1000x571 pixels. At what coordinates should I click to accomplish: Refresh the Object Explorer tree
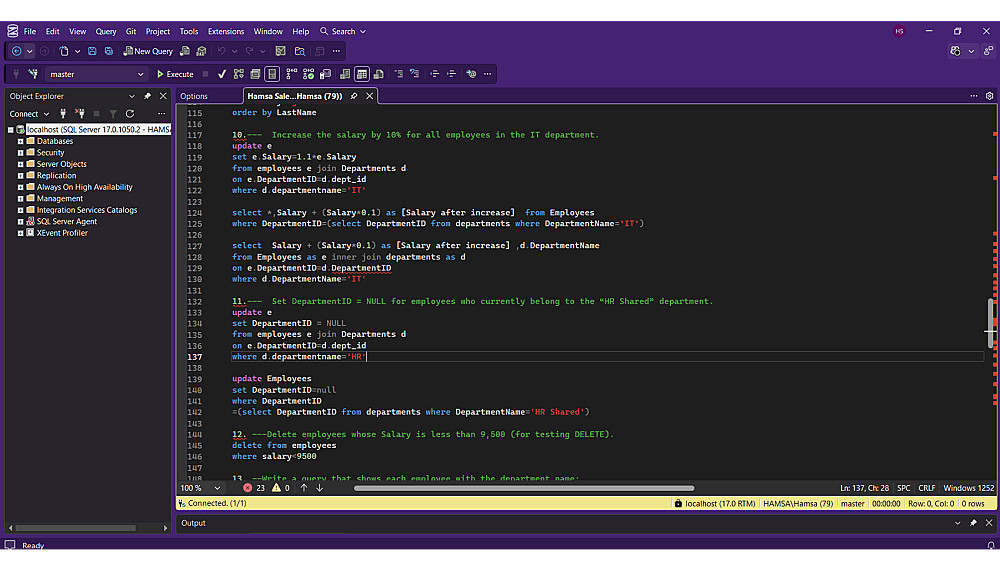pos(130,114)
